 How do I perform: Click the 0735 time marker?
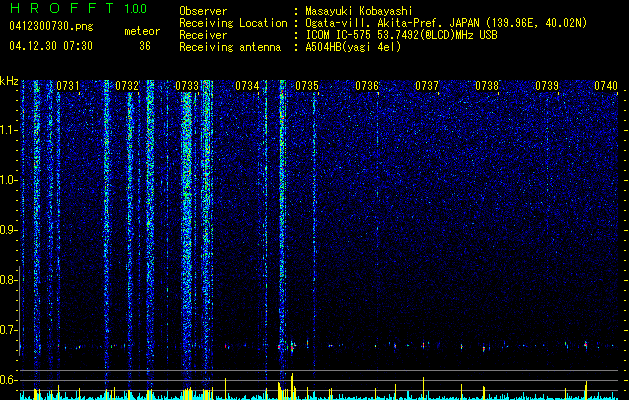[x=307, y=86]
